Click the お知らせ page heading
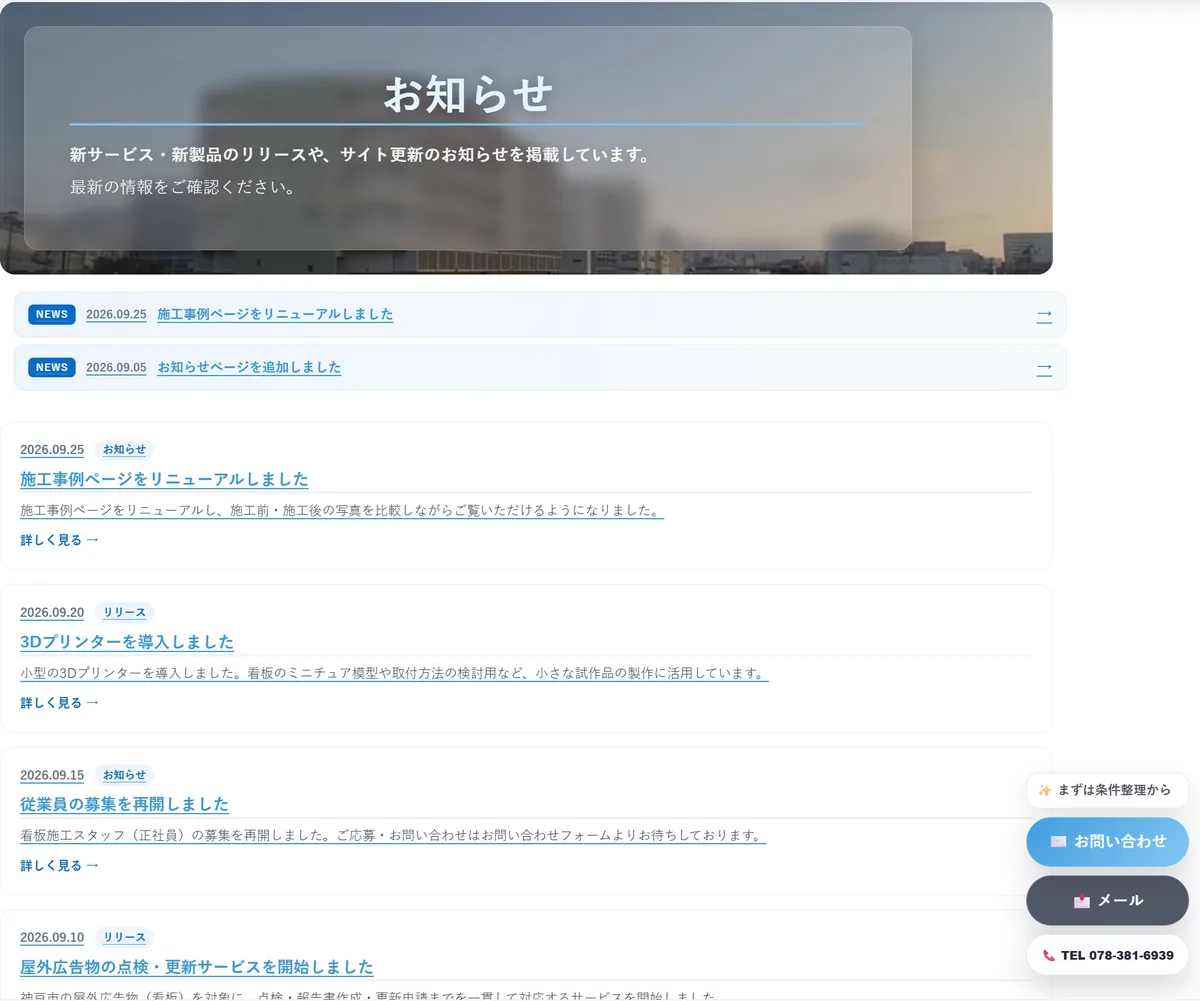Screen dimensions: 1200x1001 [468, 95]
